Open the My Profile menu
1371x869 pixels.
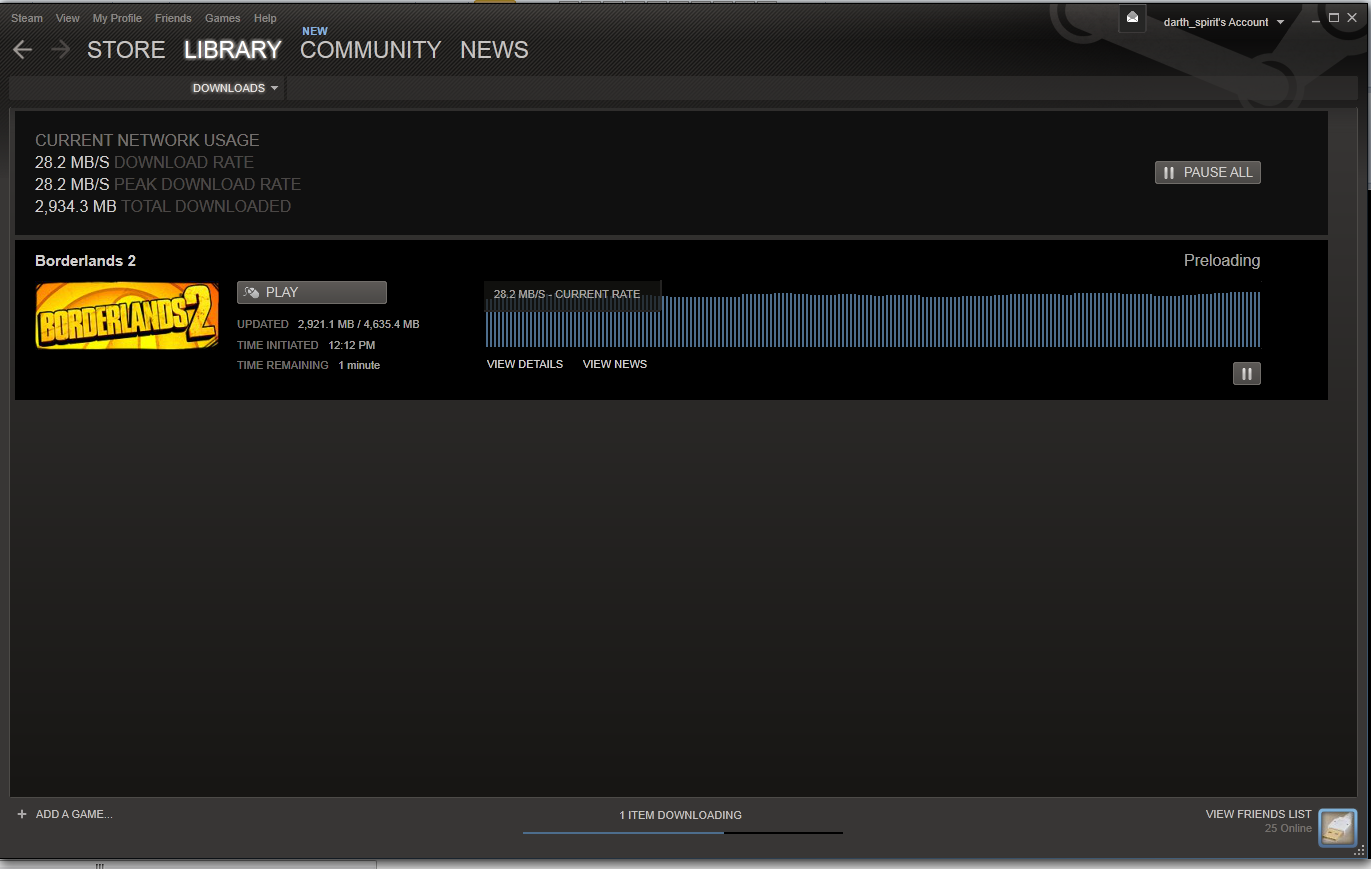[x=117, y=18]
